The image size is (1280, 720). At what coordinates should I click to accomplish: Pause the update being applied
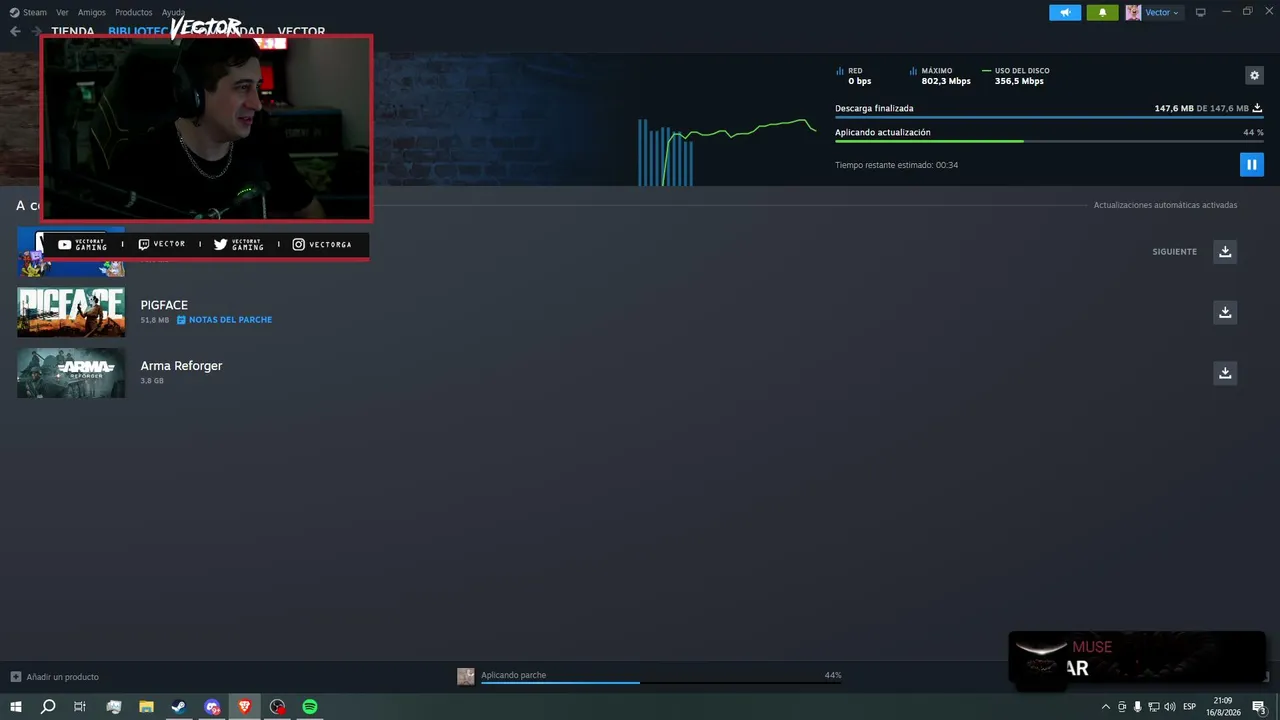pos(1251,164)
